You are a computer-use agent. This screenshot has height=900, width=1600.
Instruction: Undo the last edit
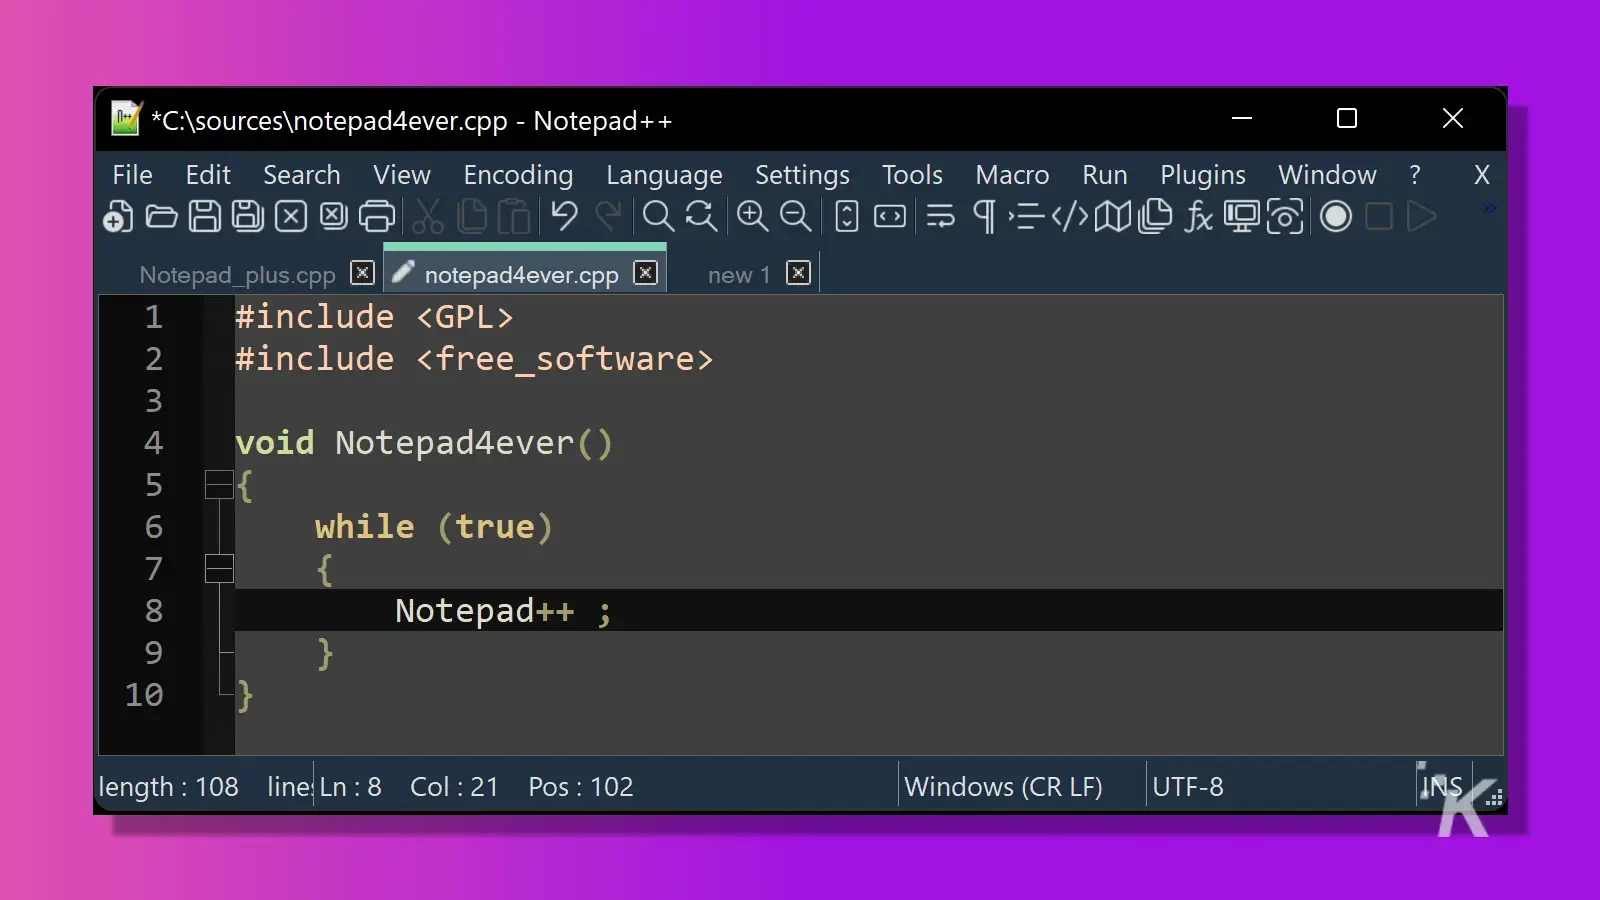click(564, 216)
